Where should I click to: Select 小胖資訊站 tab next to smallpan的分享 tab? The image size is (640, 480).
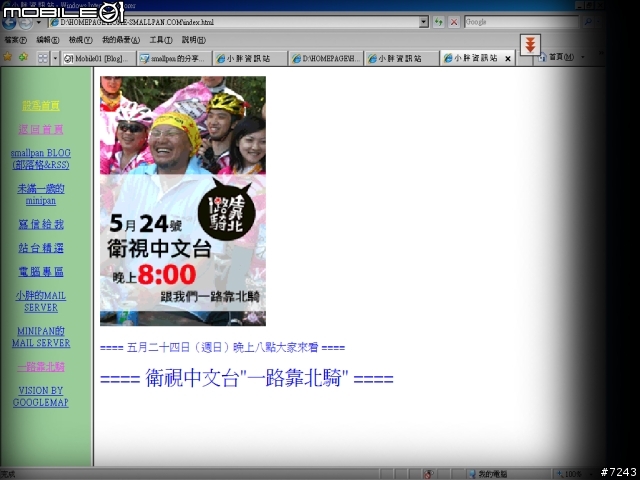coord(250,59)
